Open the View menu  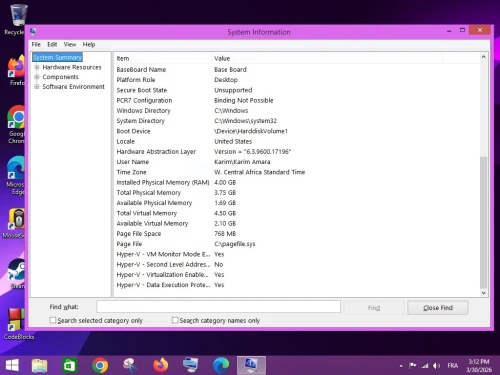70,45
